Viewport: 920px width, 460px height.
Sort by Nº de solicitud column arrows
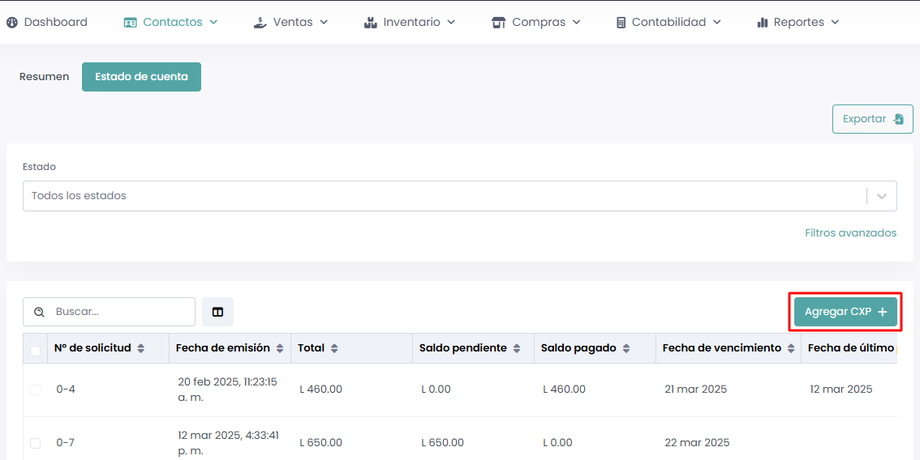[x=141, y=348]
